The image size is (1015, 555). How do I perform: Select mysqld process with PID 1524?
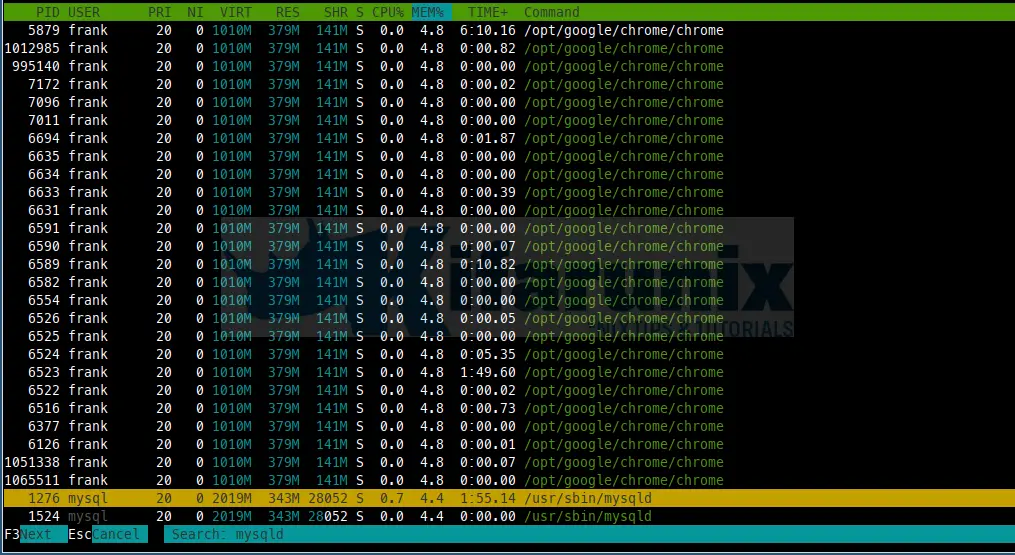pos(509,516)
